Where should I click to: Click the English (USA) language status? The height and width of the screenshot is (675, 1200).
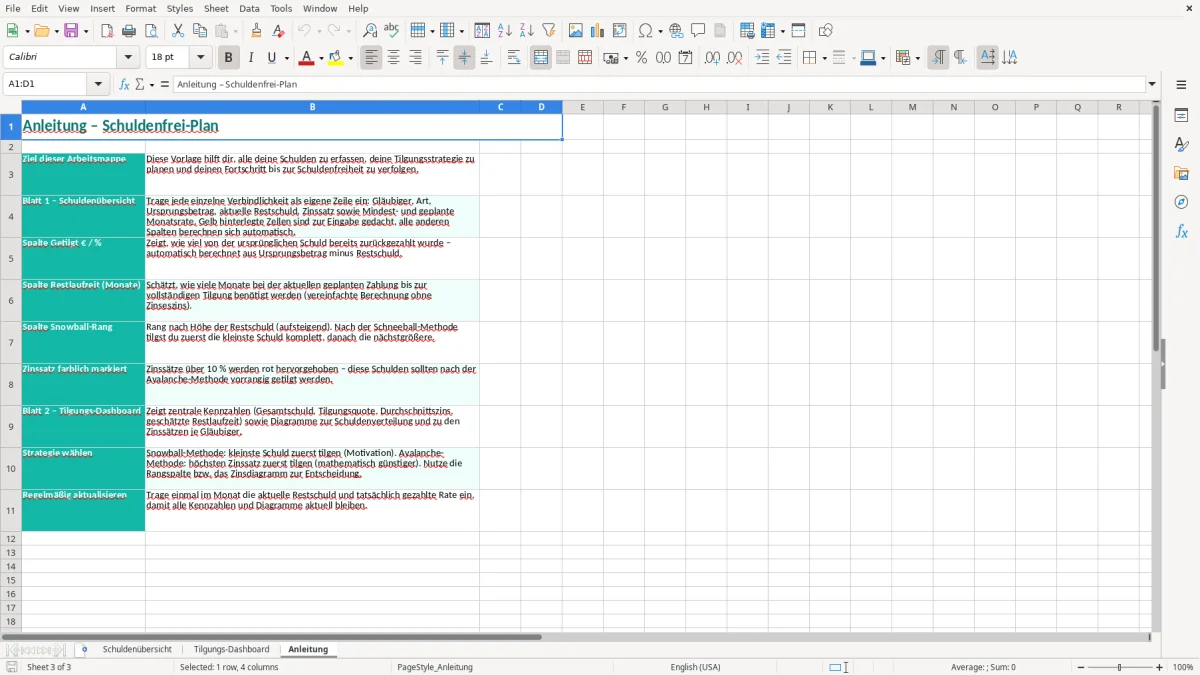[695, 667]
